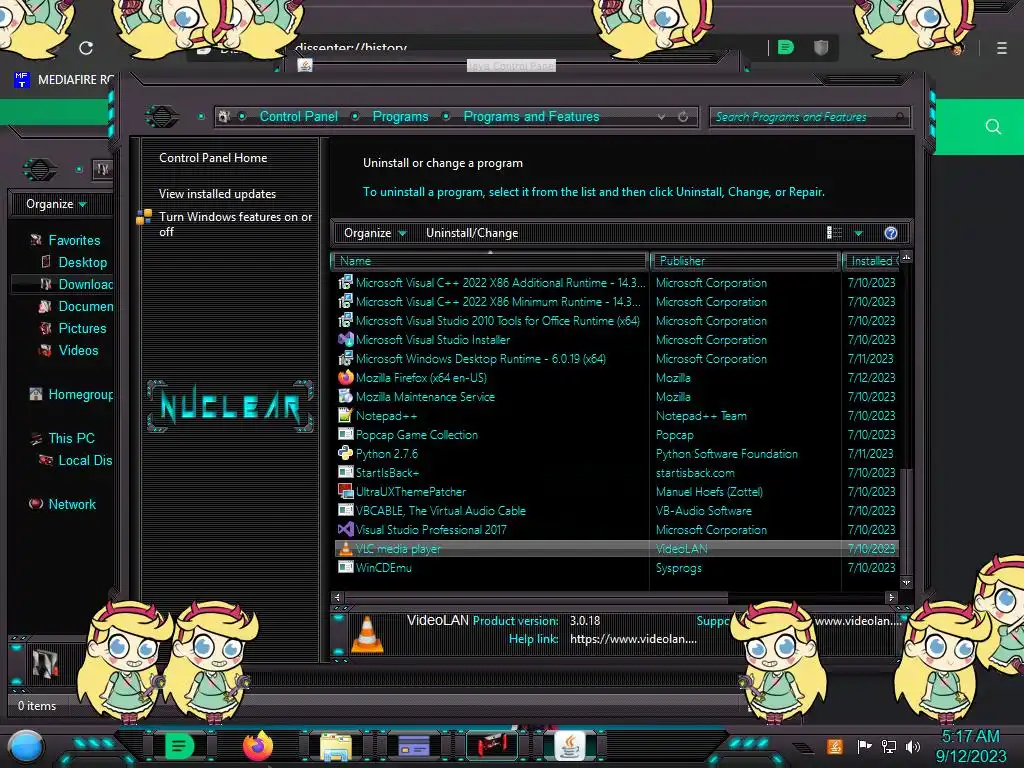
Task: Click the MediaFire search magnifier icon
Action: click(x=993, y=127)
